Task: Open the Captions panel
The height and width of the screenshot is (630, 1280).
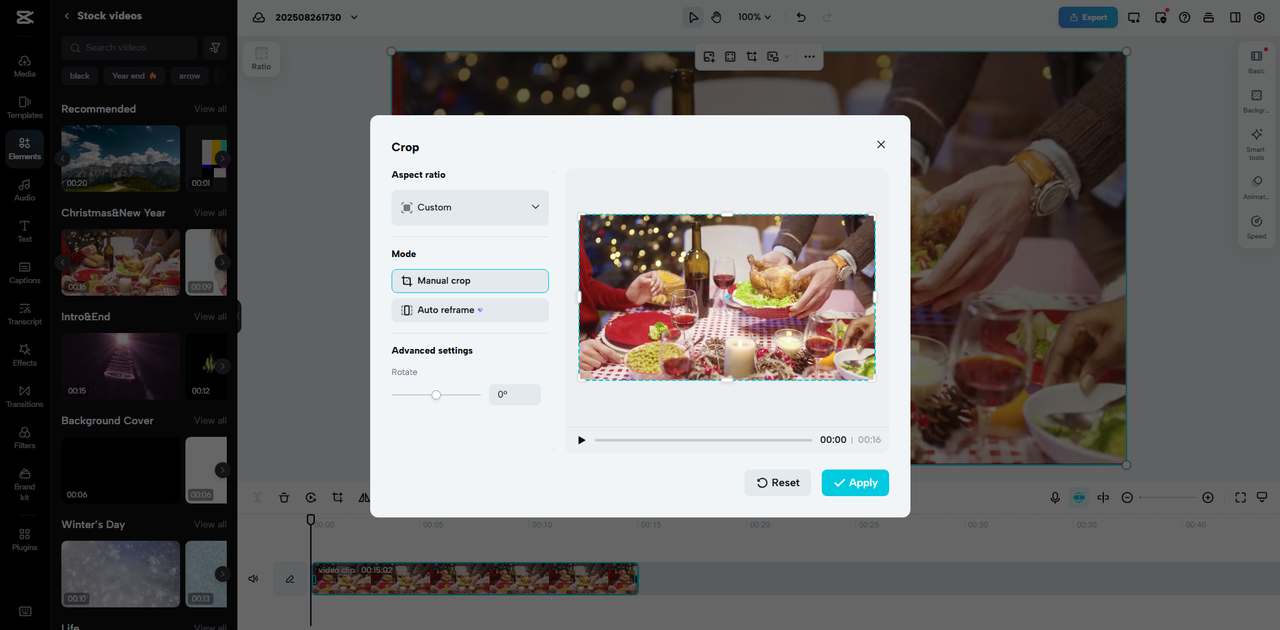Action: [25, 273]
